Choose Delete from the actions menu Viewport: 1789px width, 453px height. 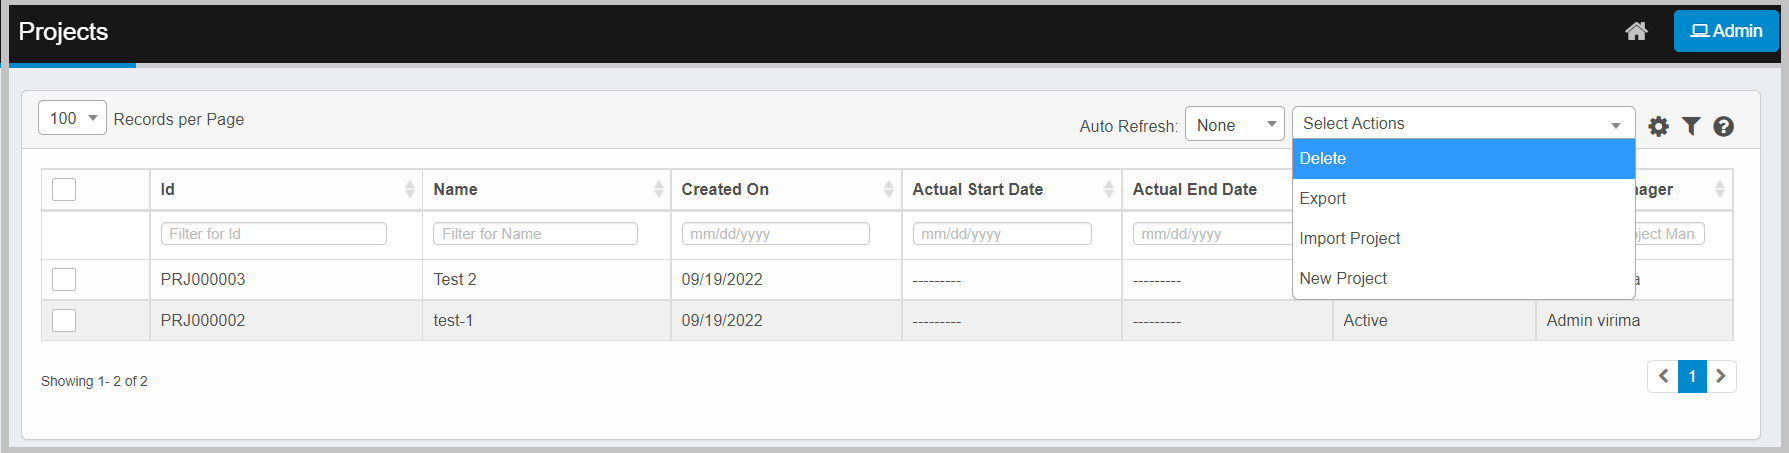[x=1463, y=159]
